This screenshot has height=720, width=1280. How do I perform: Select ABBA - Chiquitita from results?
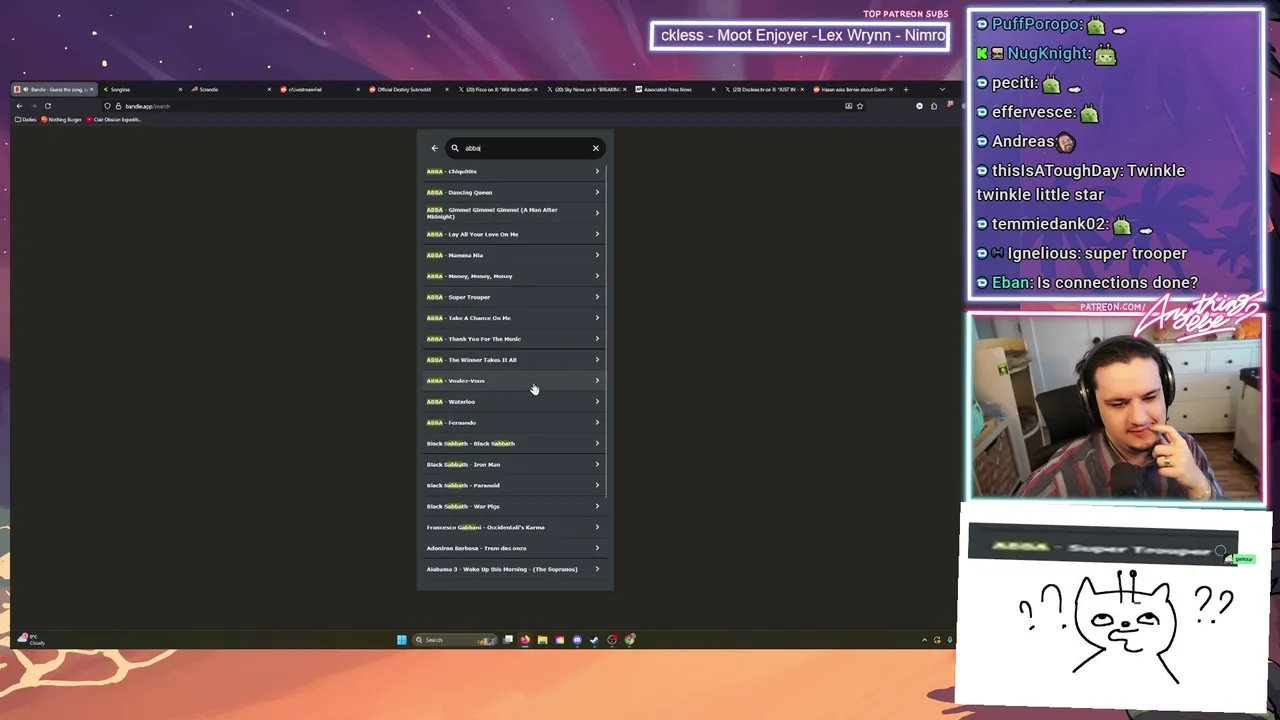[x=513, y=171]
